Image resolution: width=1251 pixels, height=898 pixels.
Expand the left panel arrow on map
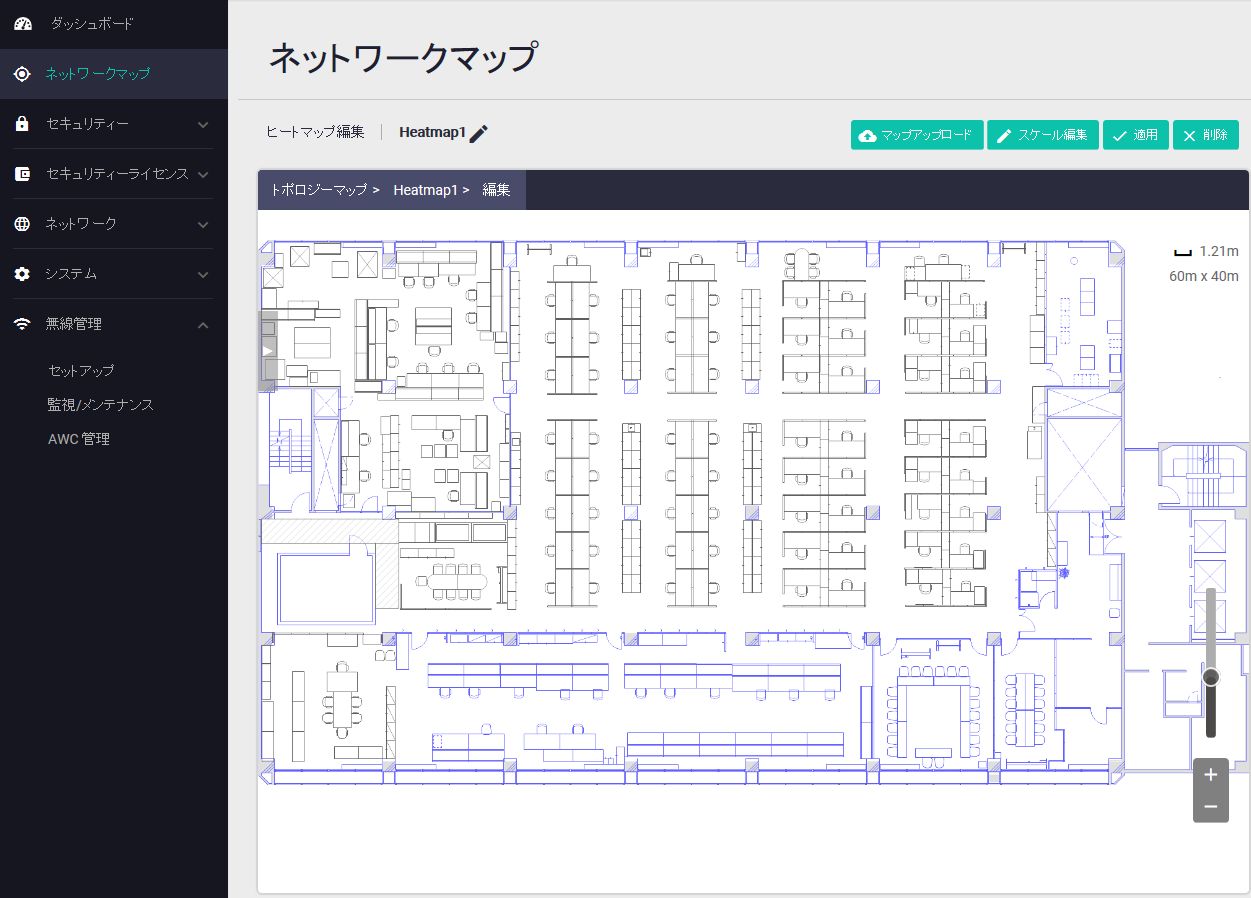pyautogui.click(x=267, y=351)
